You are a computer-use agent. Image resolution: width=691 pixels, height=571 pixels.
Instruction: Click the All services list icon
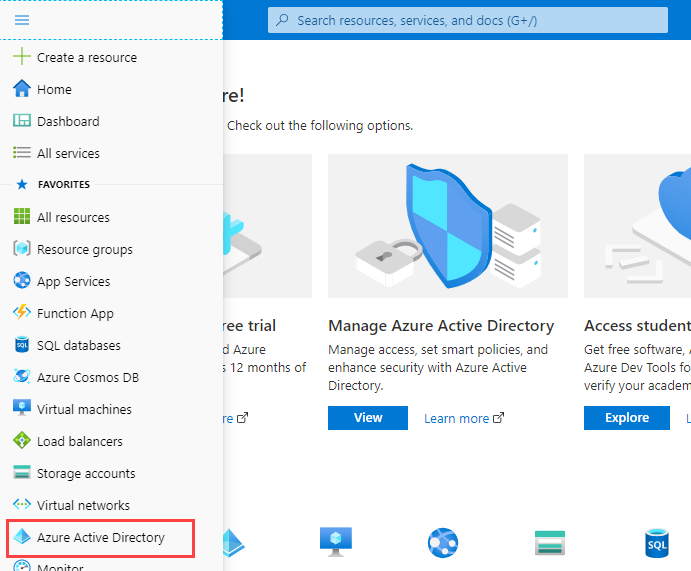click(22, 152)
